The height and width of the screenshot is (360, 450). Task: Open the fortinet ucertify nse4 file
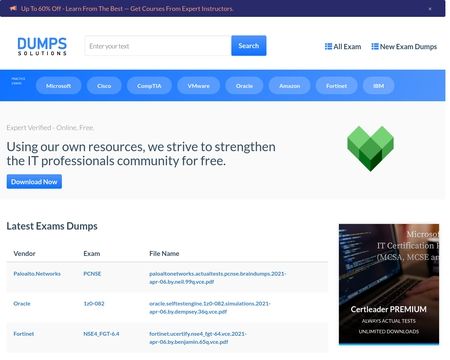click(x=198, y=338)
